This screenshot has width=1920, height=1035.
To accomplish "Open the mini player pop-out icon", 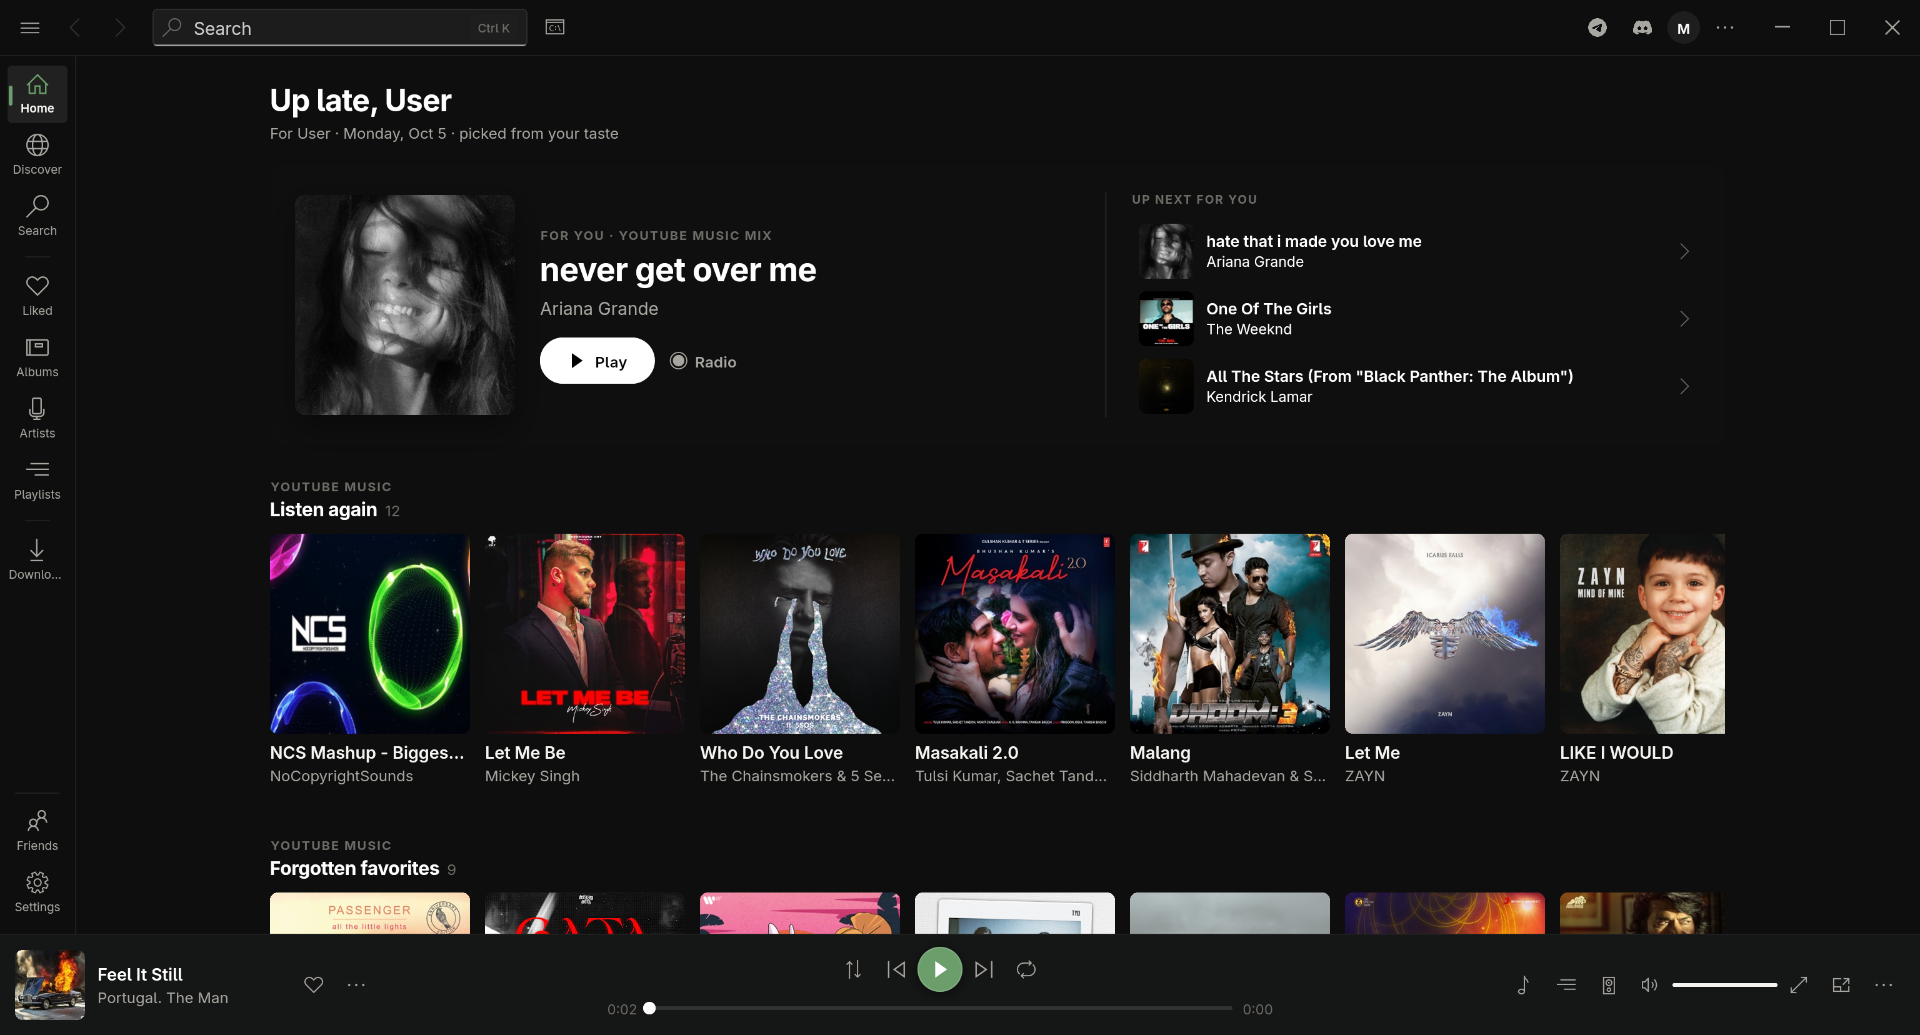I will tap(1841, 985).
